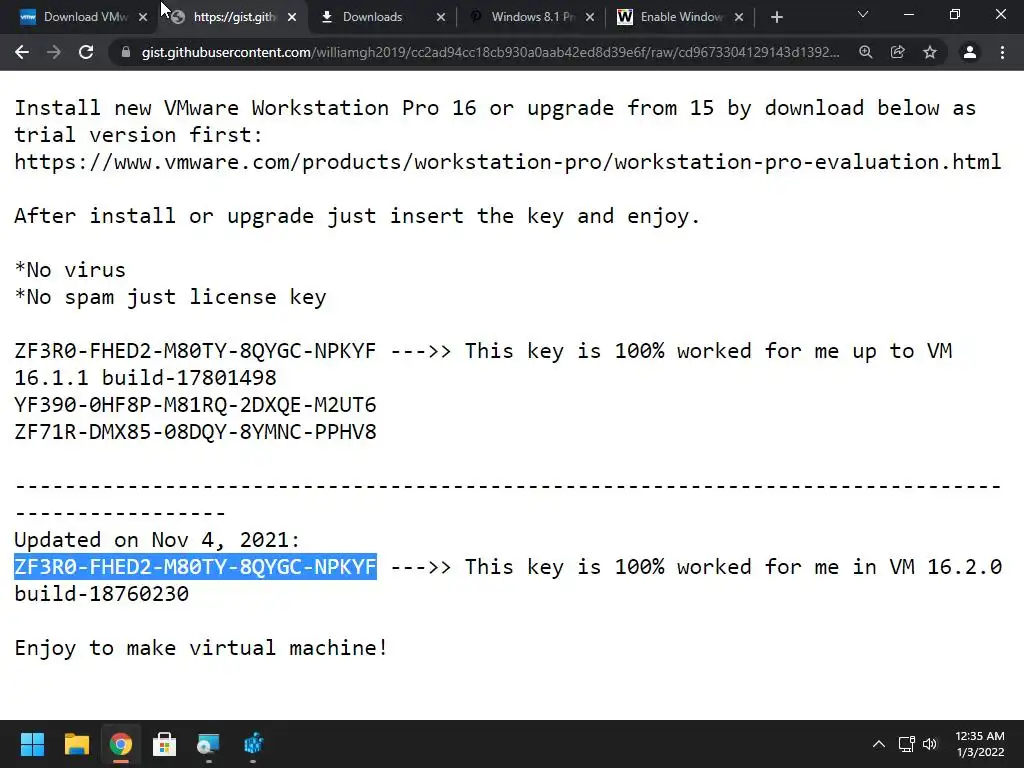Click the ZF71R-DMX85 key line

click(x=195, y=432)
